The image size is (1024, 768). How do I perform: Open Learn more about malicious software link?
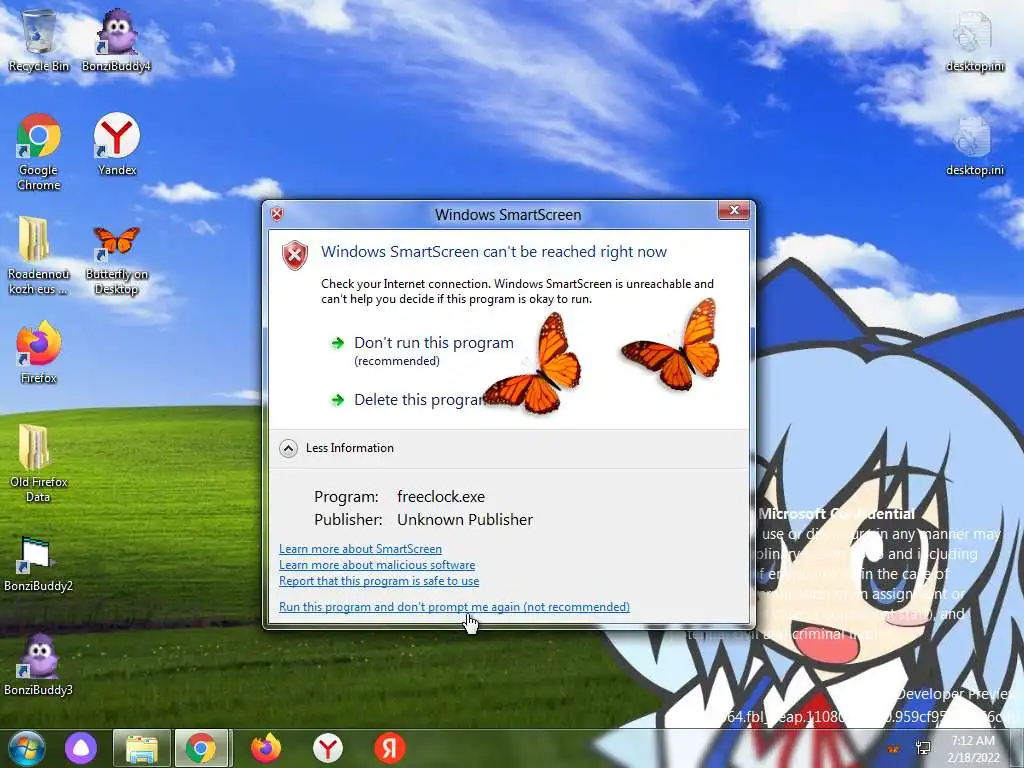377,565
